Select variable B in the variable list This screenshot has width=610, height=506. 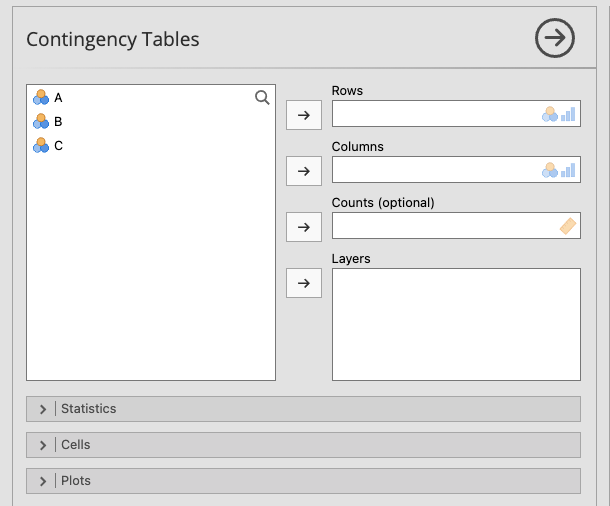pyautogui.click(x=58, y=121)
